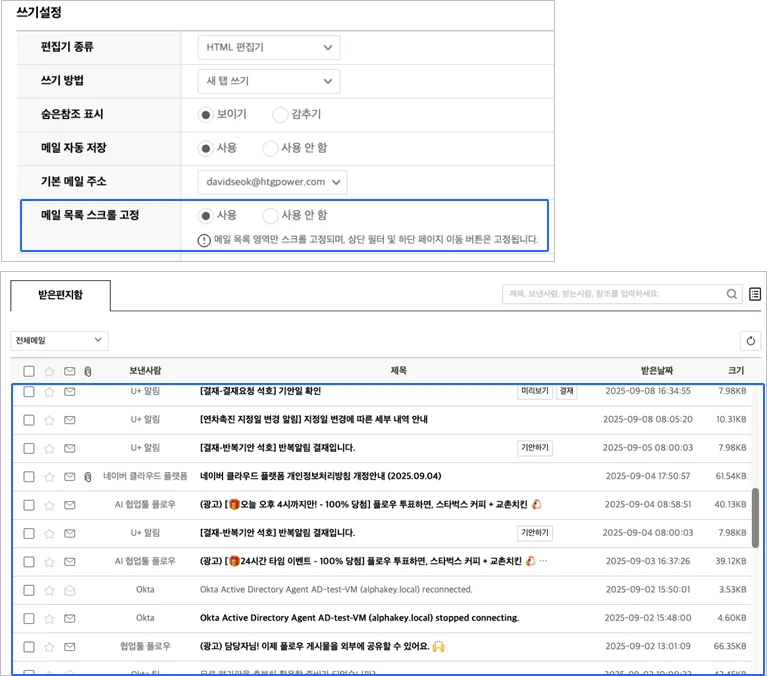Screen dimensions: 767x676
Task: Click the envelope read-status icon in header
Action: click(x=70, y=371)
